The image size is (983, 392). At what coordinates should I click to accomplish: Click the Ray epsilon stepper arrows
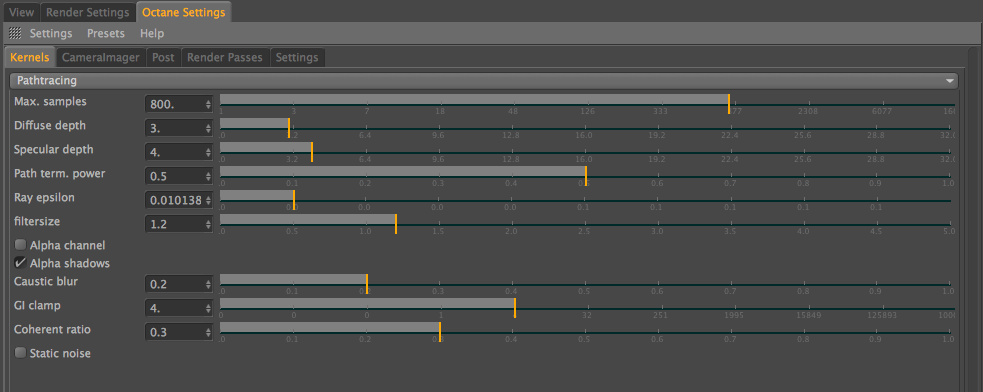208,200
